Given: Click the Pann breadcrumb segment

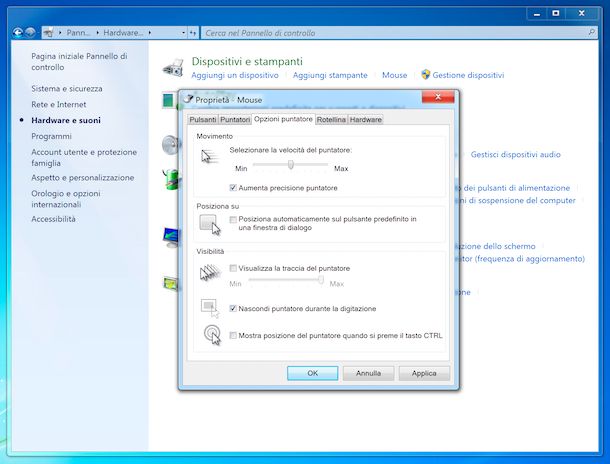Looking at the screenshot, I should [78, 33].
